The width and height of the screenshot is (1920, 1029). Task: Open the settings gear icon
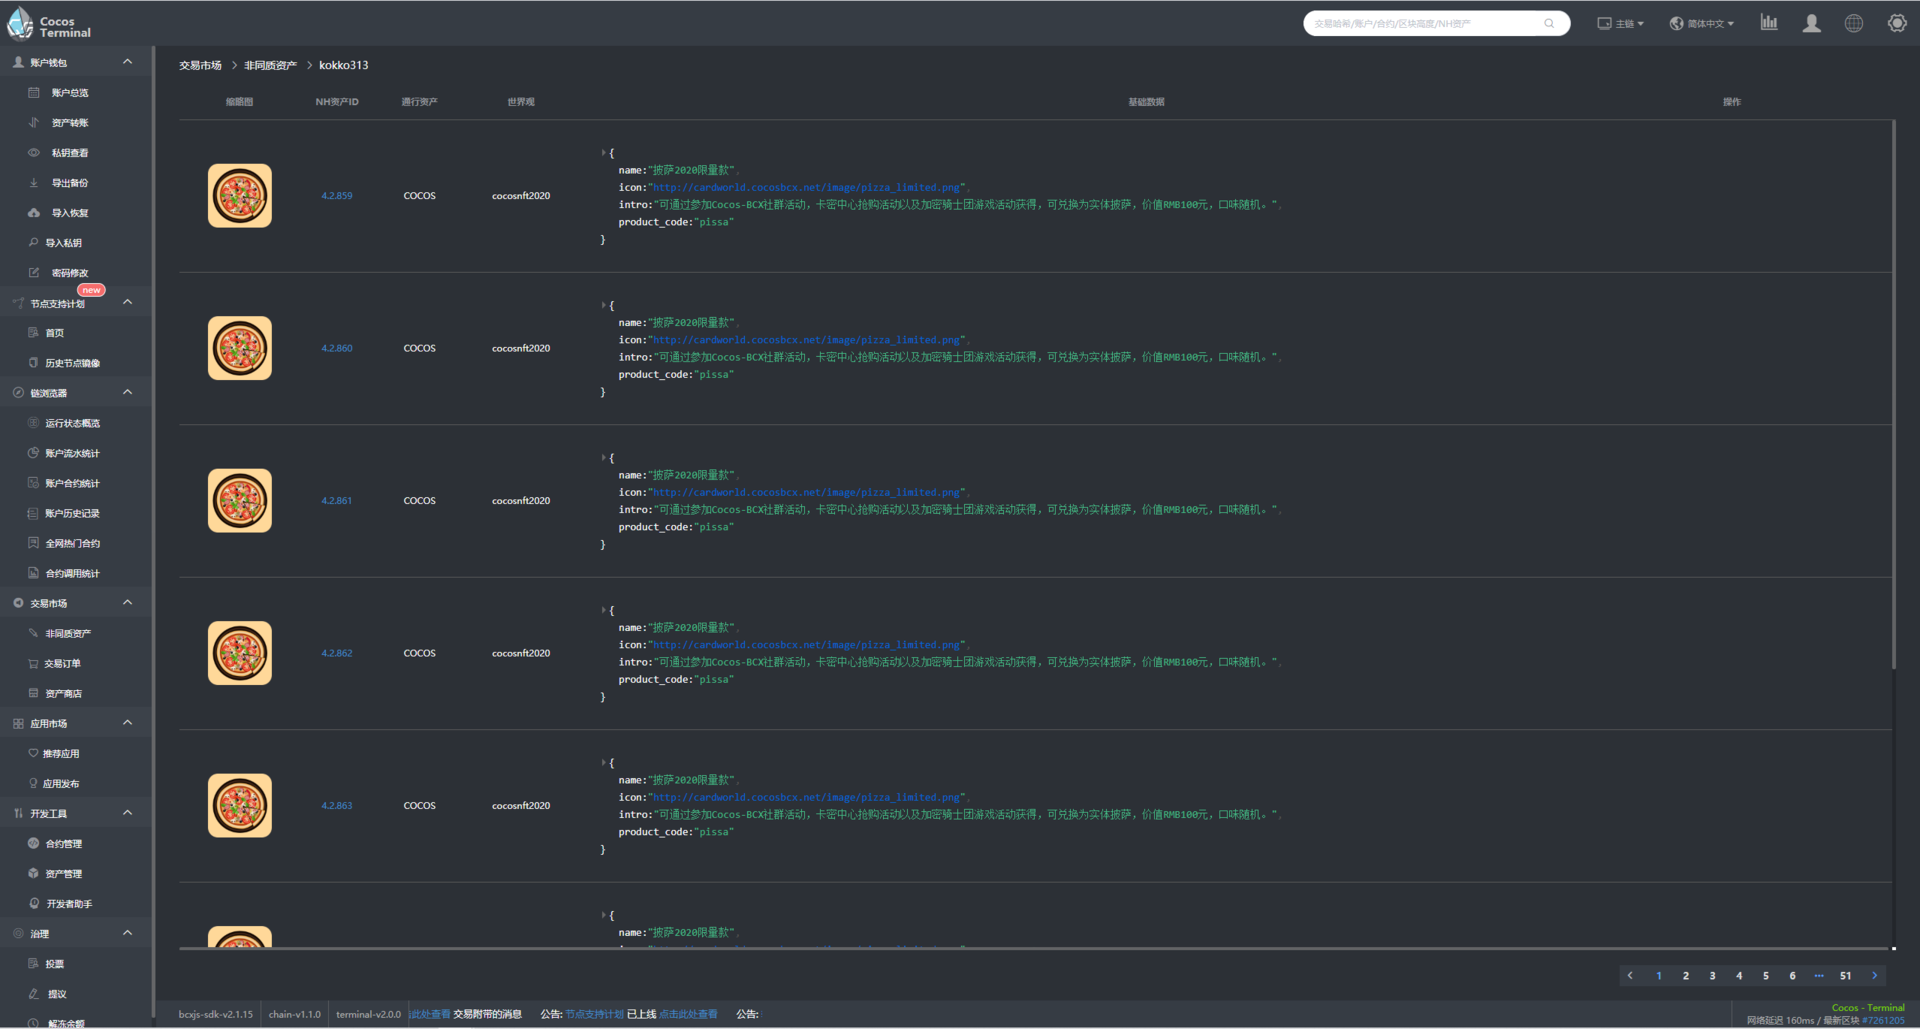coord(1897,23)
